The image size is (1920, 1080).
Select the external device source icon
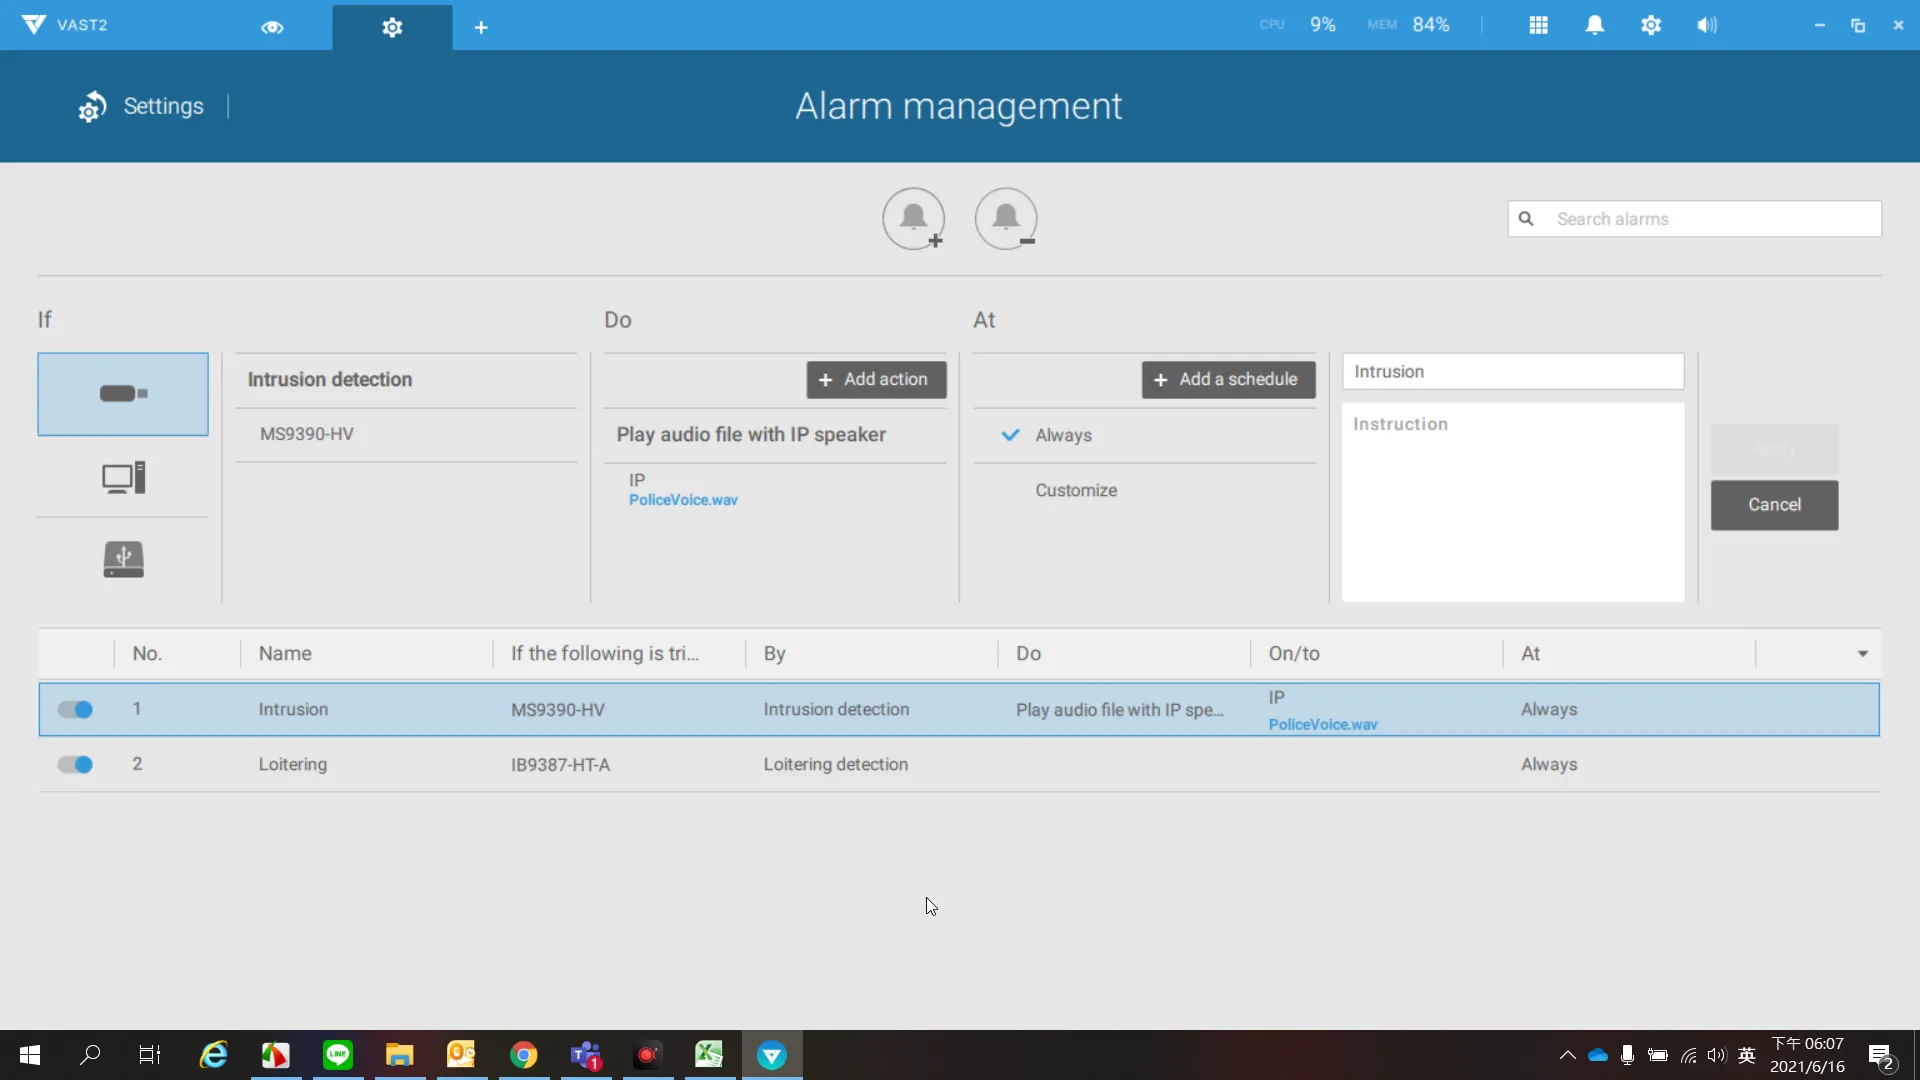click(x=123, y=559)
